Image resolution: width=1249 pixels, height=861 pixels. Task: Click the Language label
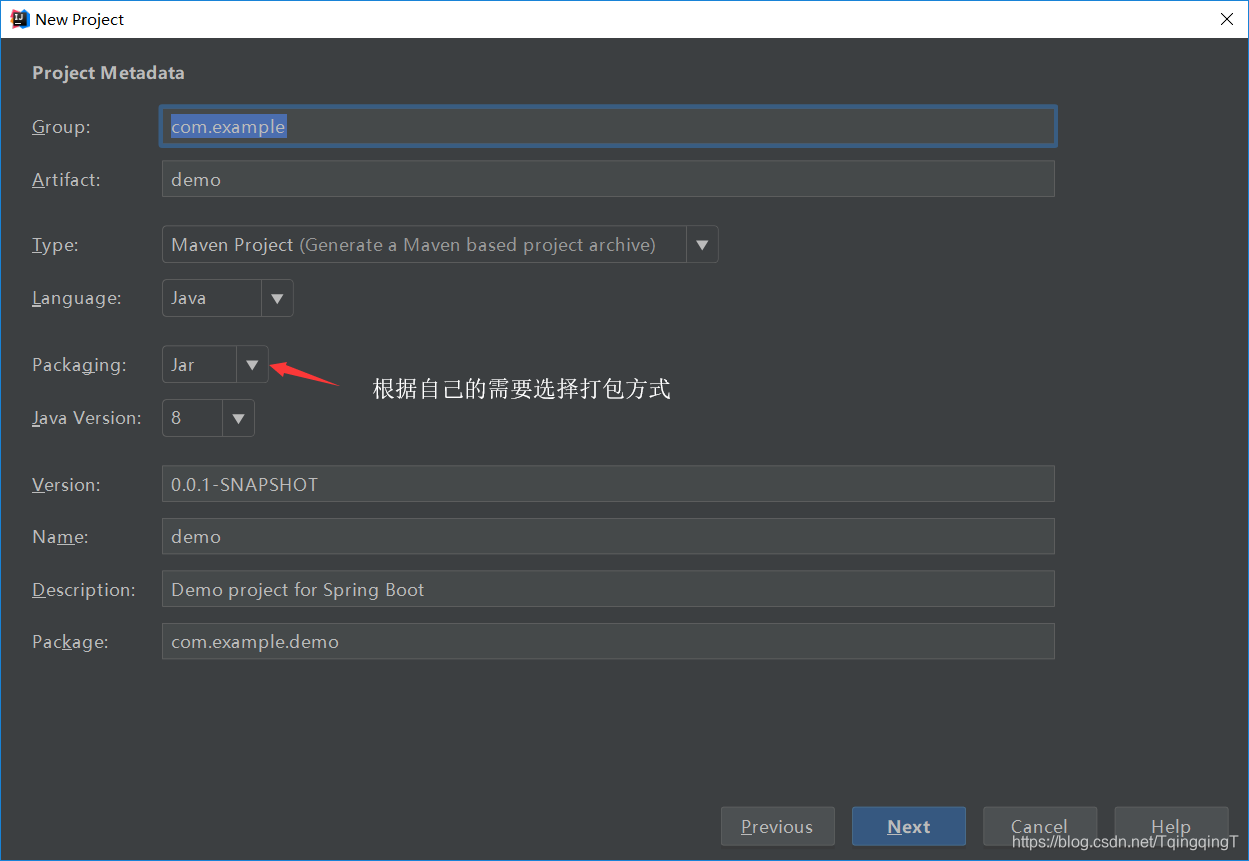[77, 298]
